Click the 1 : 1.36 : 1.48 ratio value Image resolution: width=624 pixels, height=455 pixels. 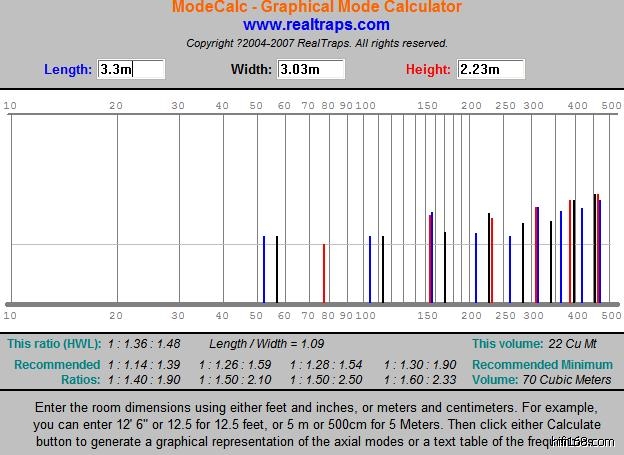tap(143, 344)
